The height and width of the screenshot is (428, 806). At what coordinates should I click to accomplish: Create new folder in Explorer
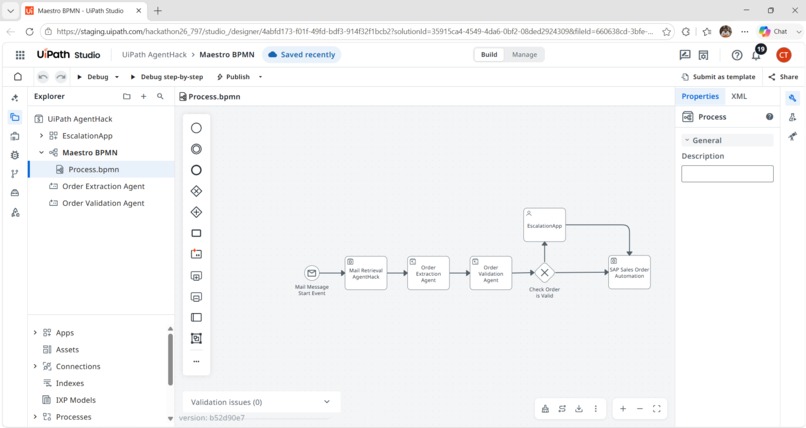(x=126, y=96)
